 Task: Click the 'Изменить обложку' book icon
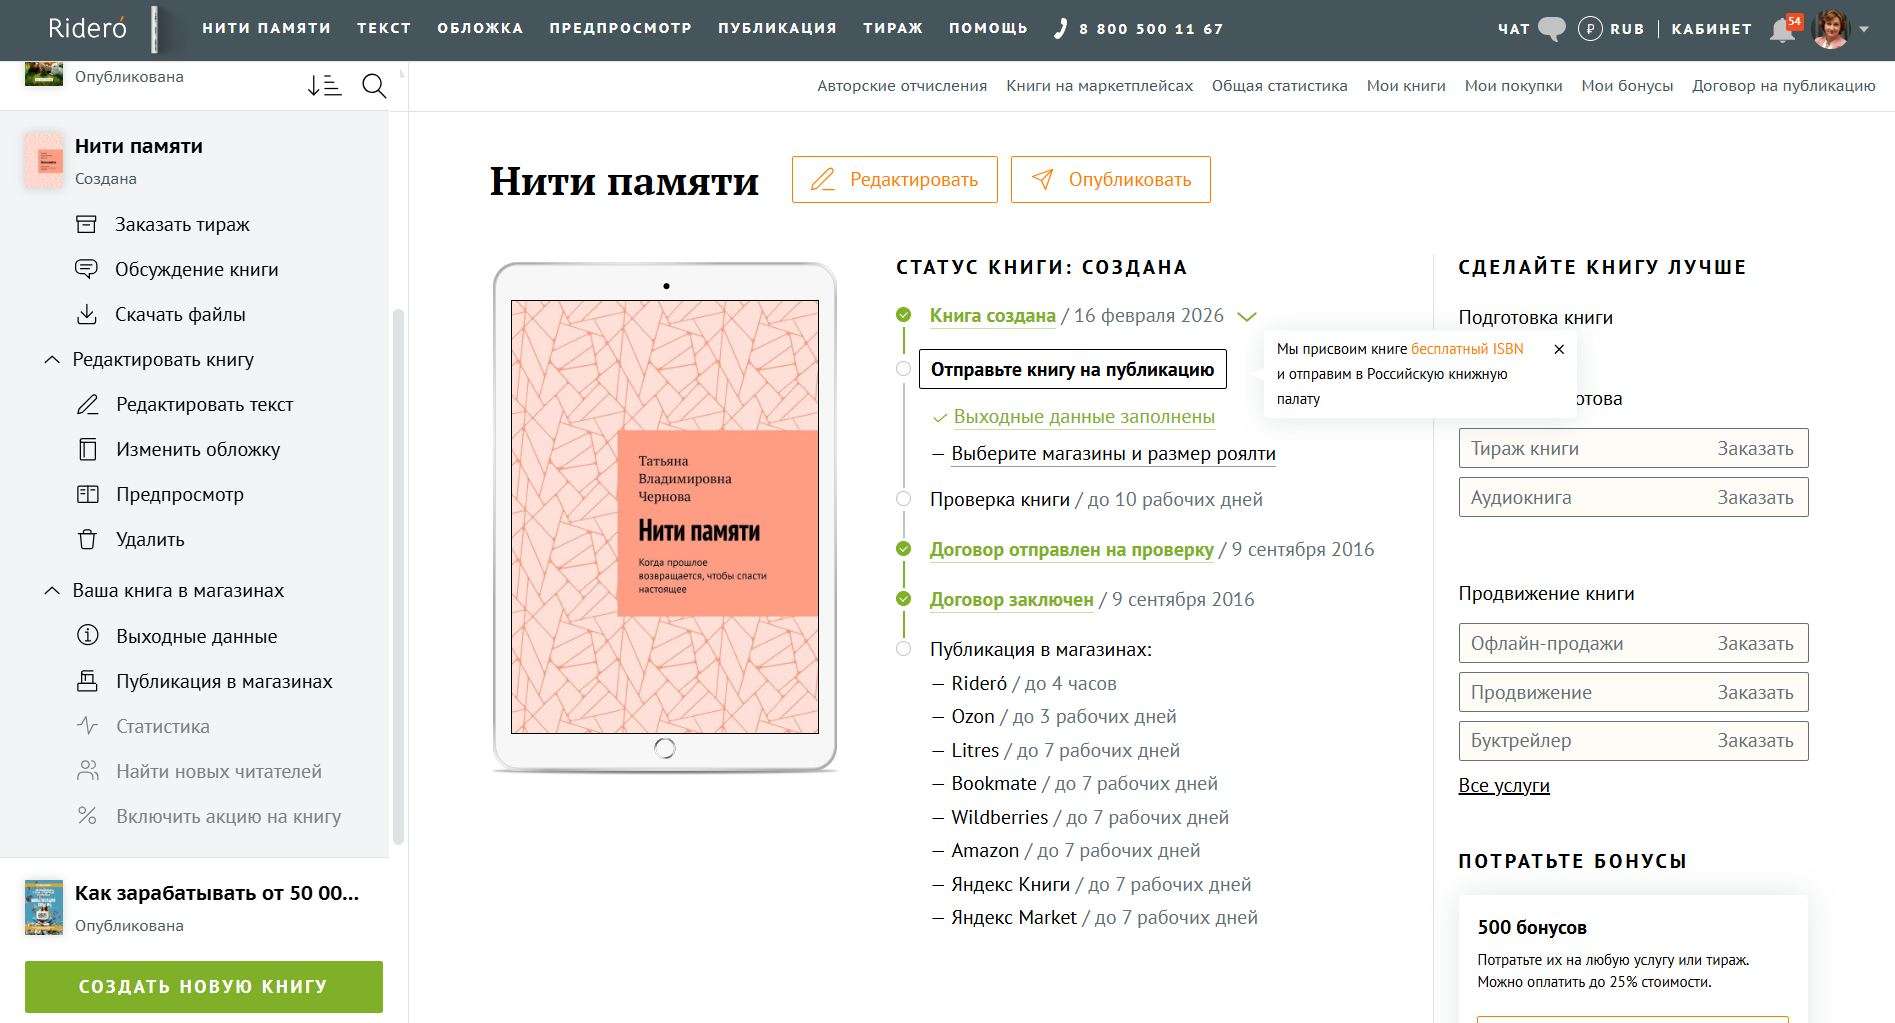pyautogui.click(x=88, y=449)
